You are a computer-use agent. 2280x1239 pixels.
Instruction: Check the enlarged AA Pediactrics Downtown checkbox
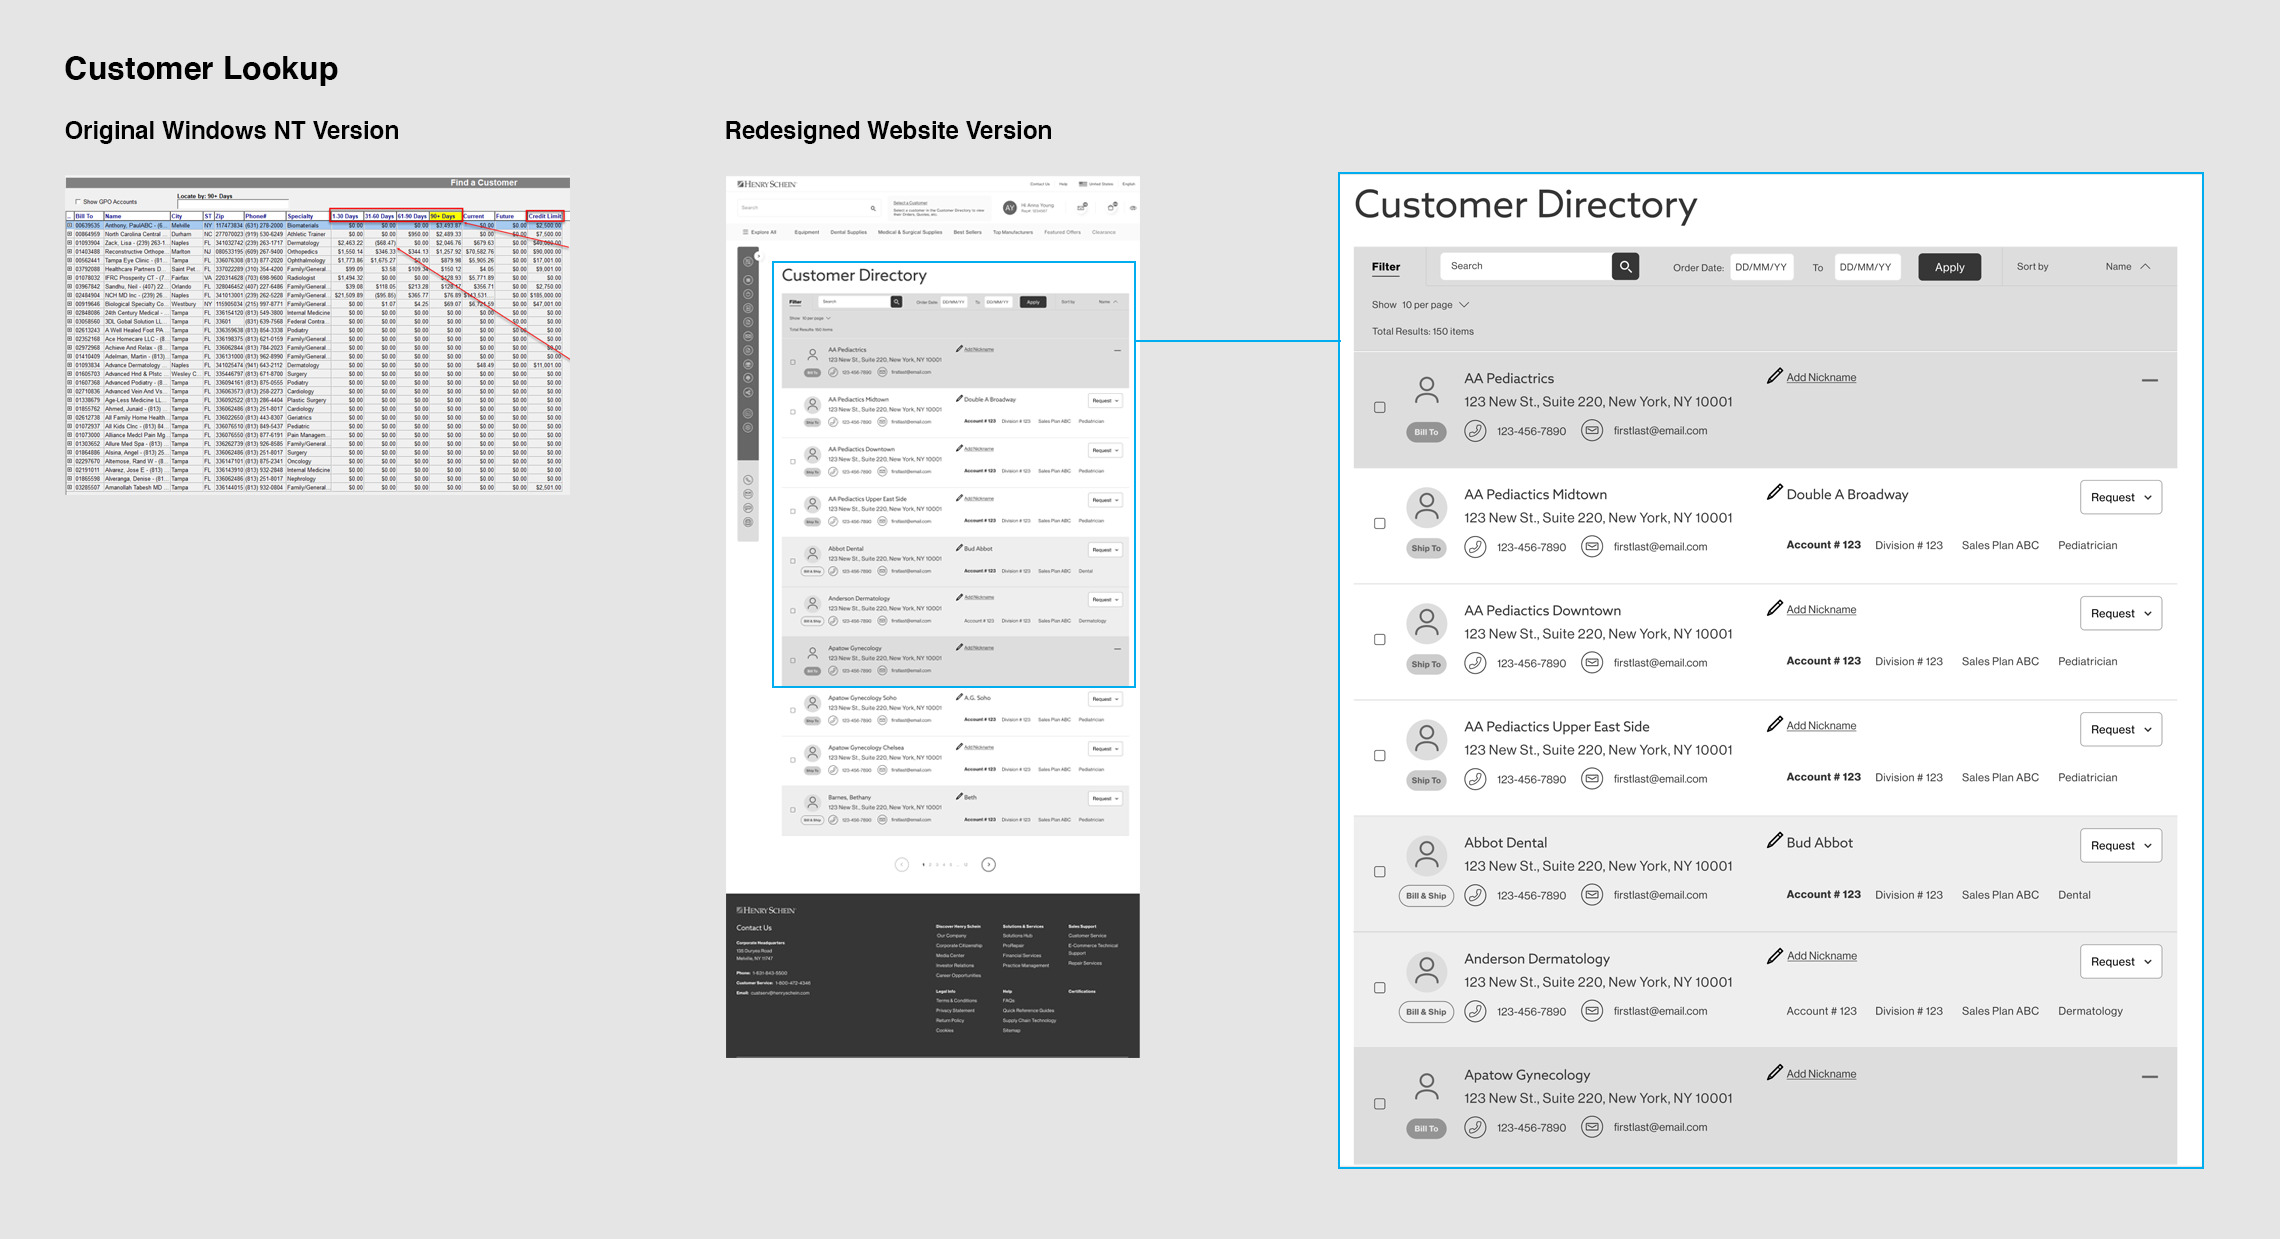pyautogui.click(x=1380, y=639)
